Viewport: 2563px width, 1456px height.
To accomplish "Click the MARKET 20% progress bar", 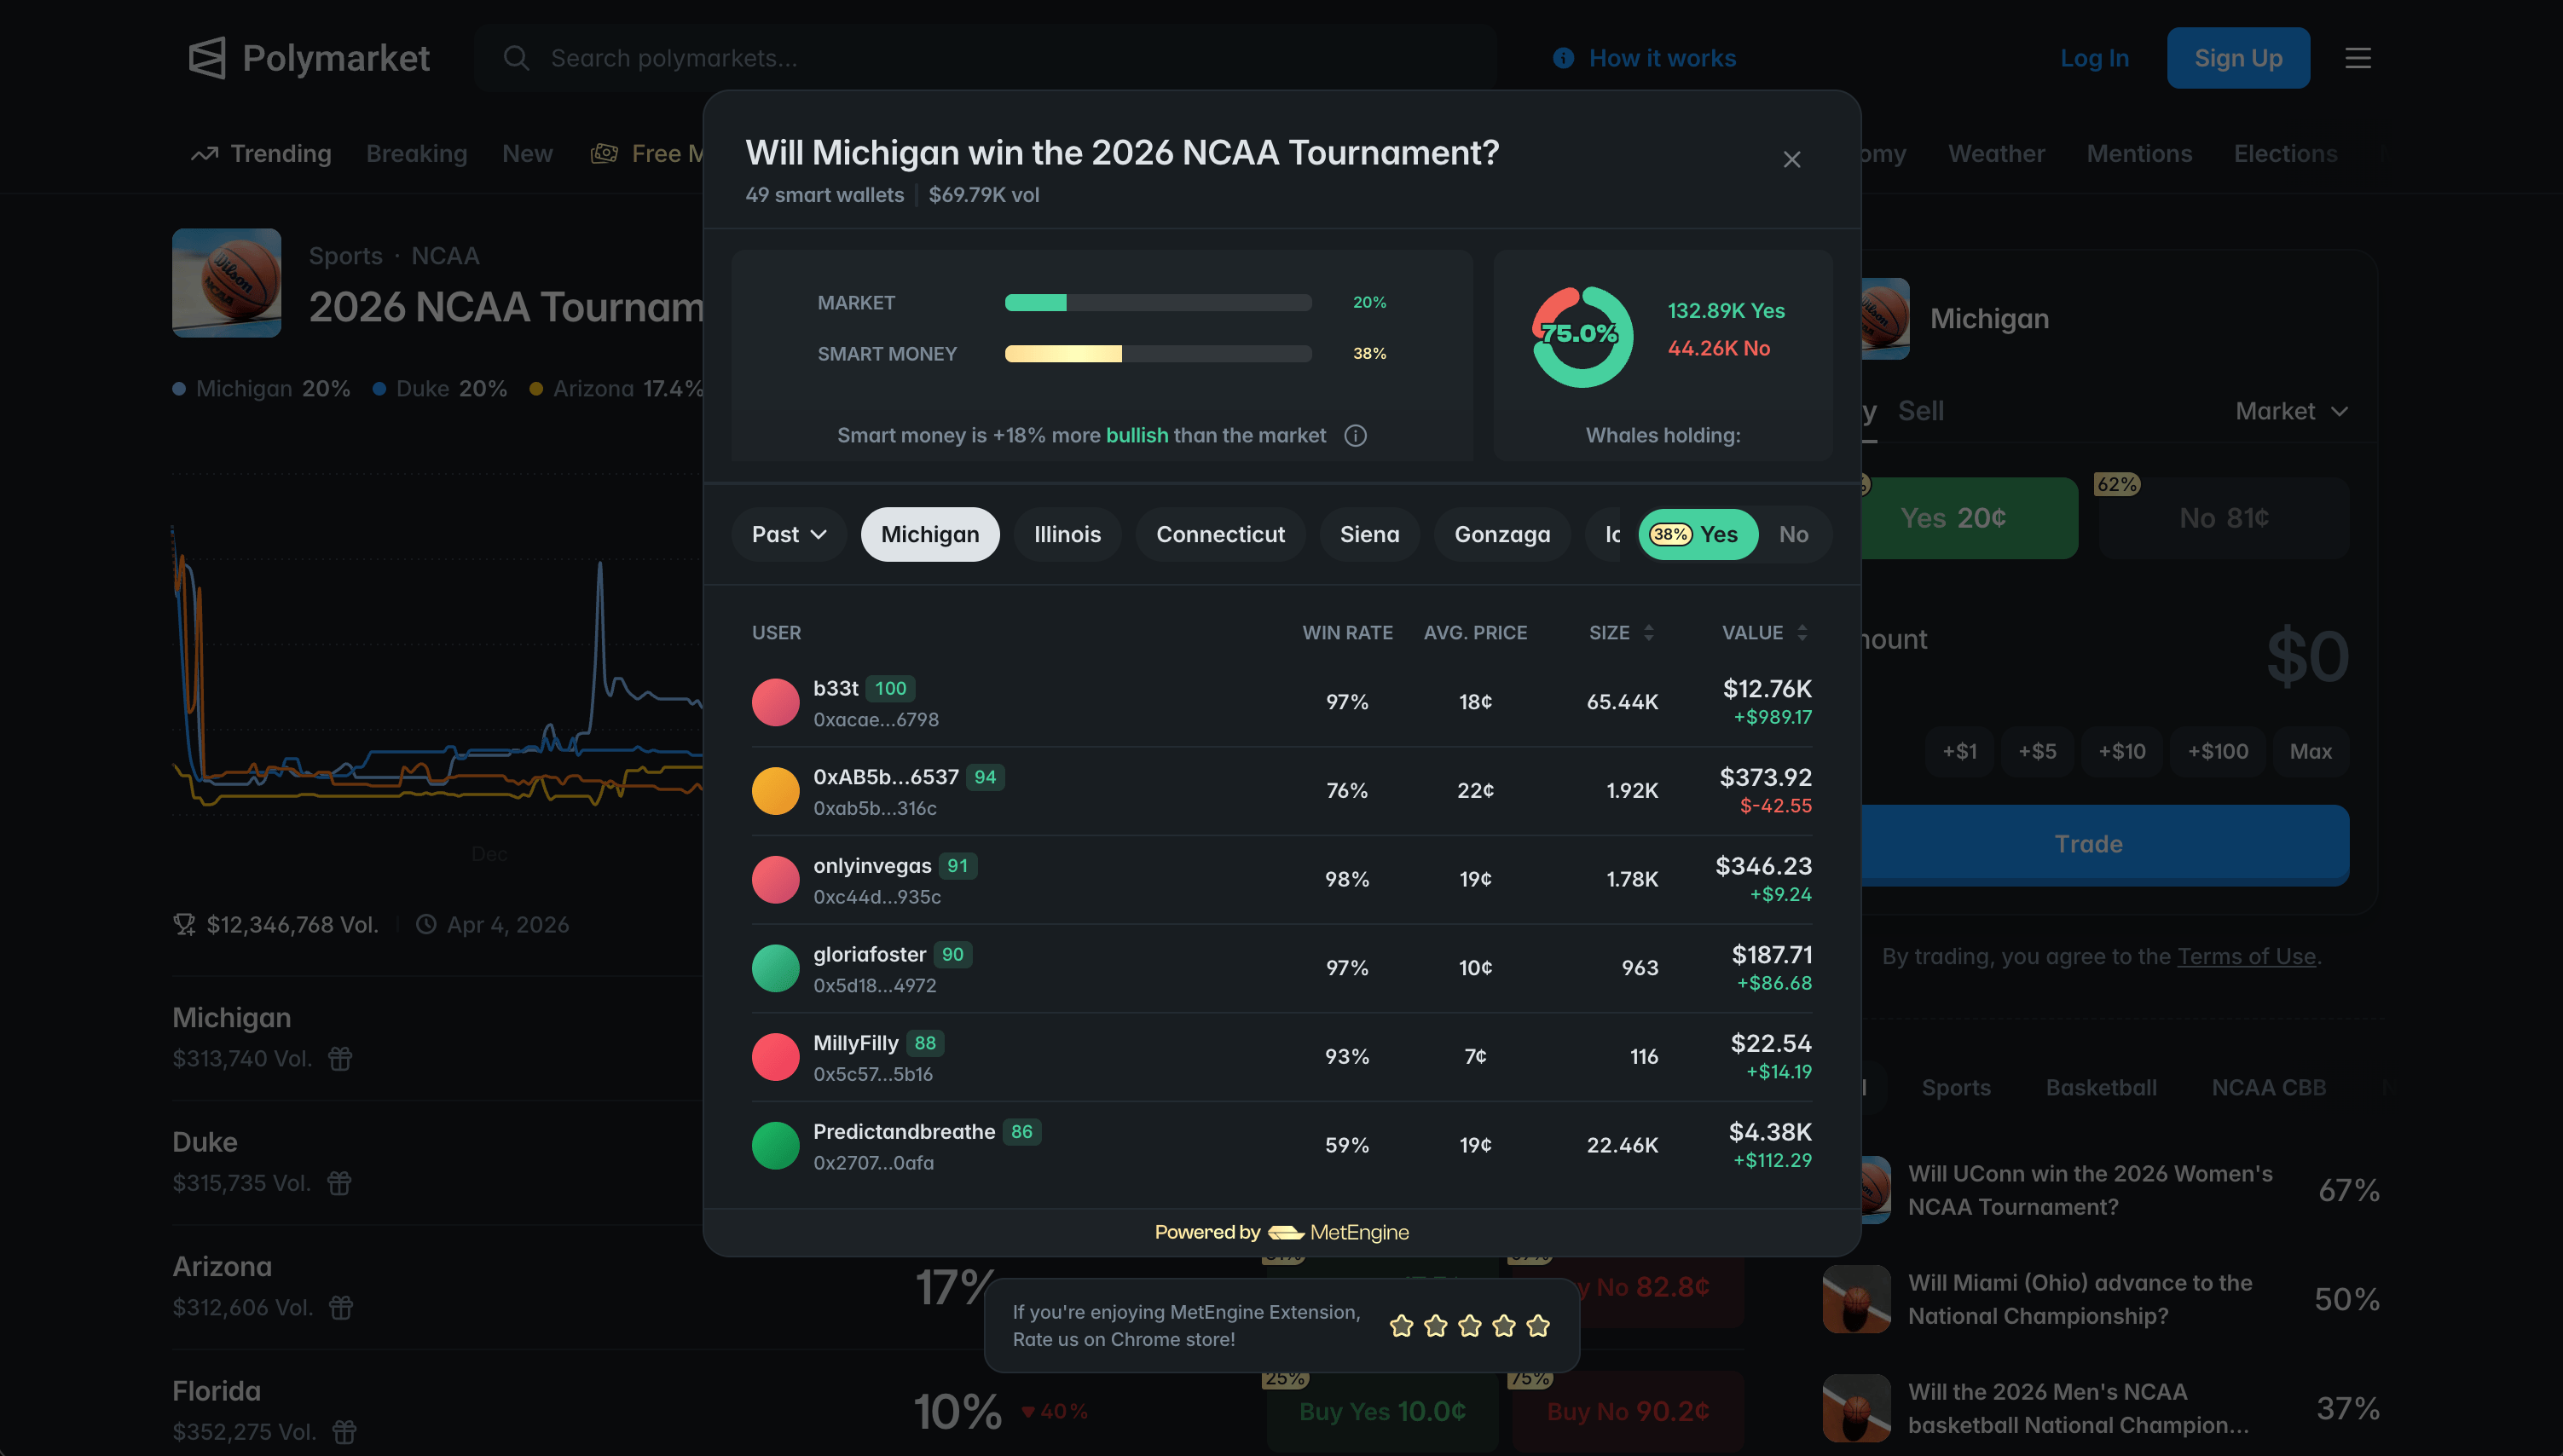I will click(x=1158, y=303).
